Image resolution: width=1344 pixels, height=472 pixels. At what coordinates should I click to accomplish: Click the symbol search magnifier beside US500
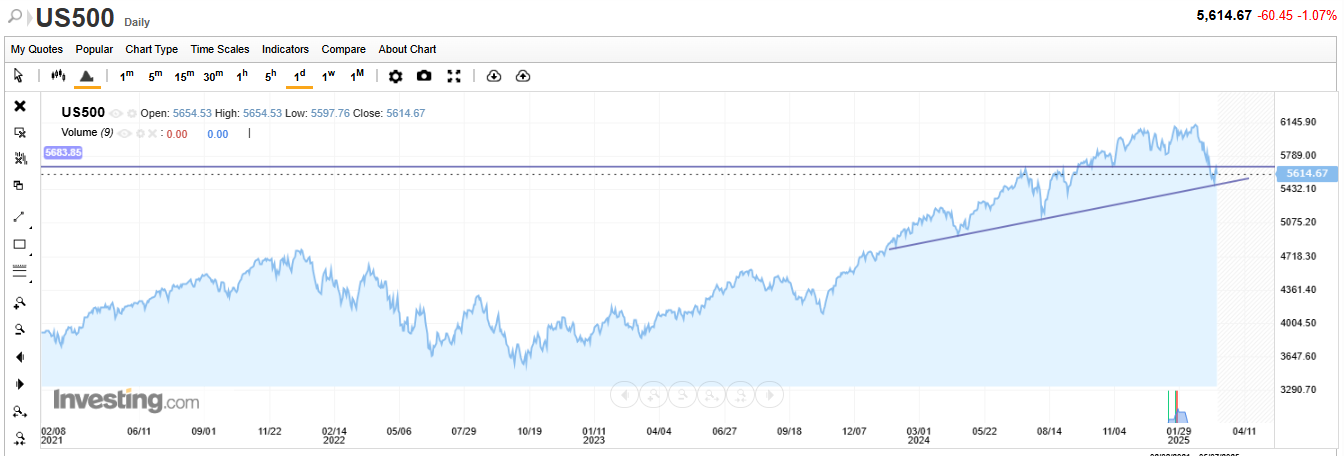16,17
